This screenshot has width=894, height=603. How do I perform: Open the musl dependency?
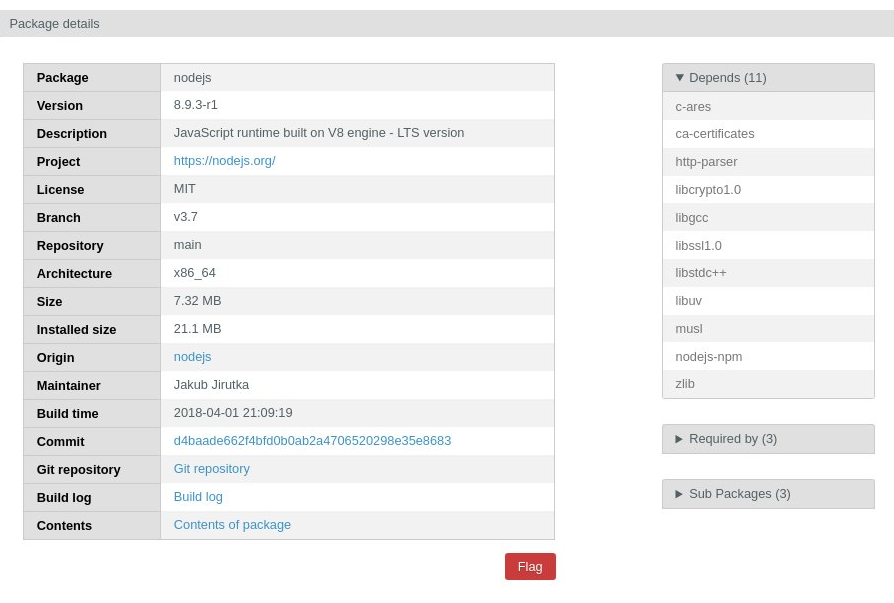(688, 329)
